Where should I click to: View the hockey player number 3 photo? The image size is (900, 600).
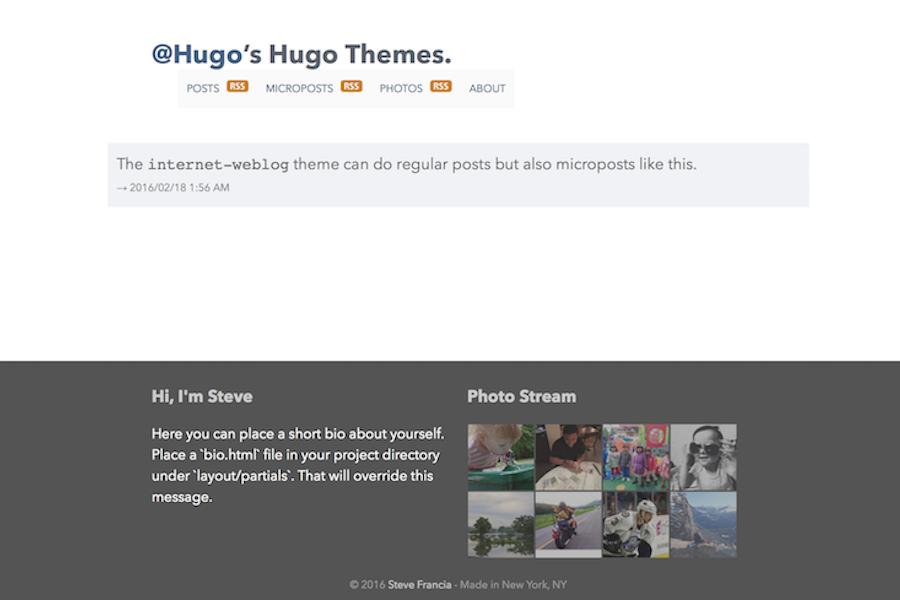(x=635, y=523)
